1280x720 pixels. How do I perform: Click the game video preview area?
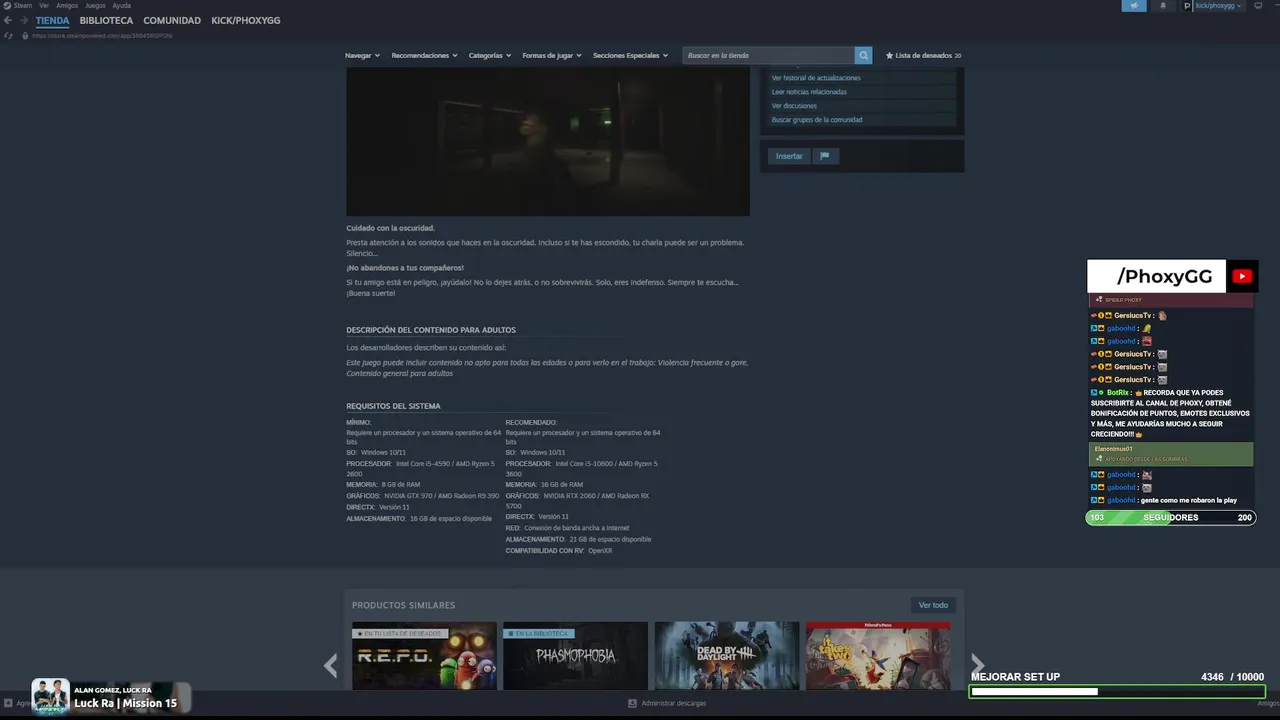click(x=548, y=142)
